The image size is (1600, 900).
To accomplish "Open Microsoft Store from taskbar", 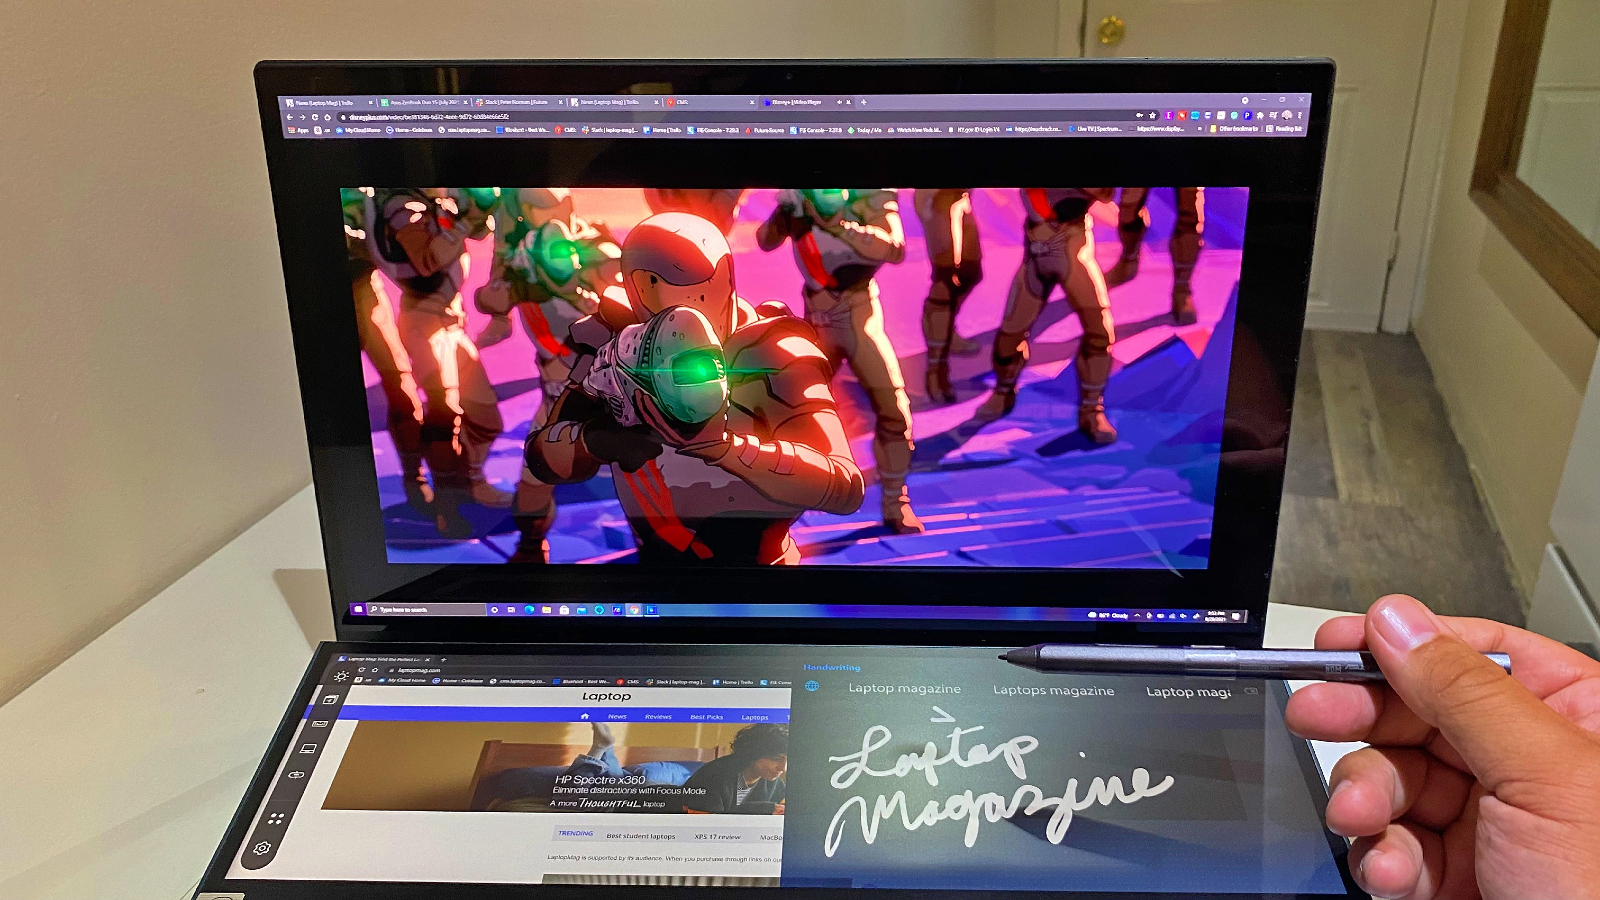I will (564, 610).
